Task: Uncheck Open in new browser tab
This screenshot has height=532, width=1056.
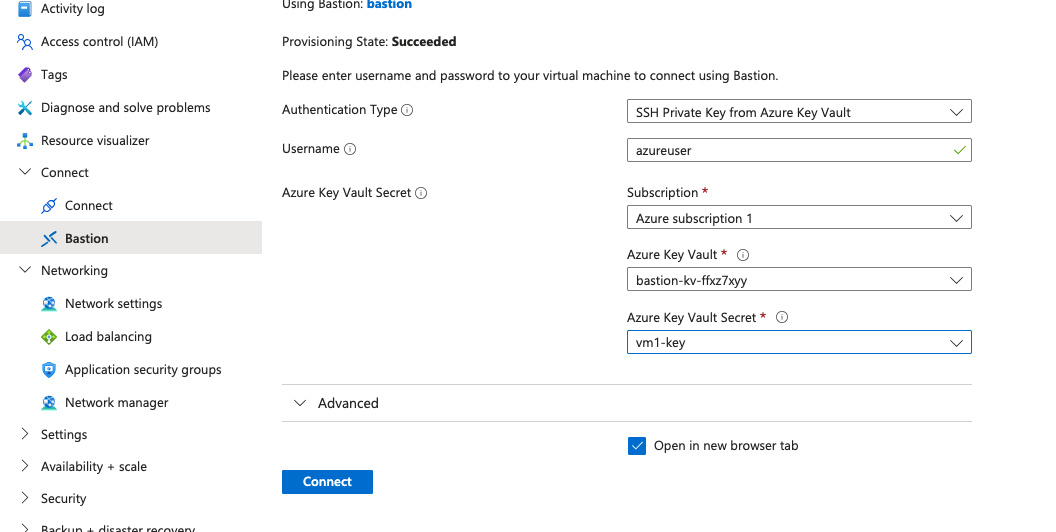Action: tap(637, 446)
